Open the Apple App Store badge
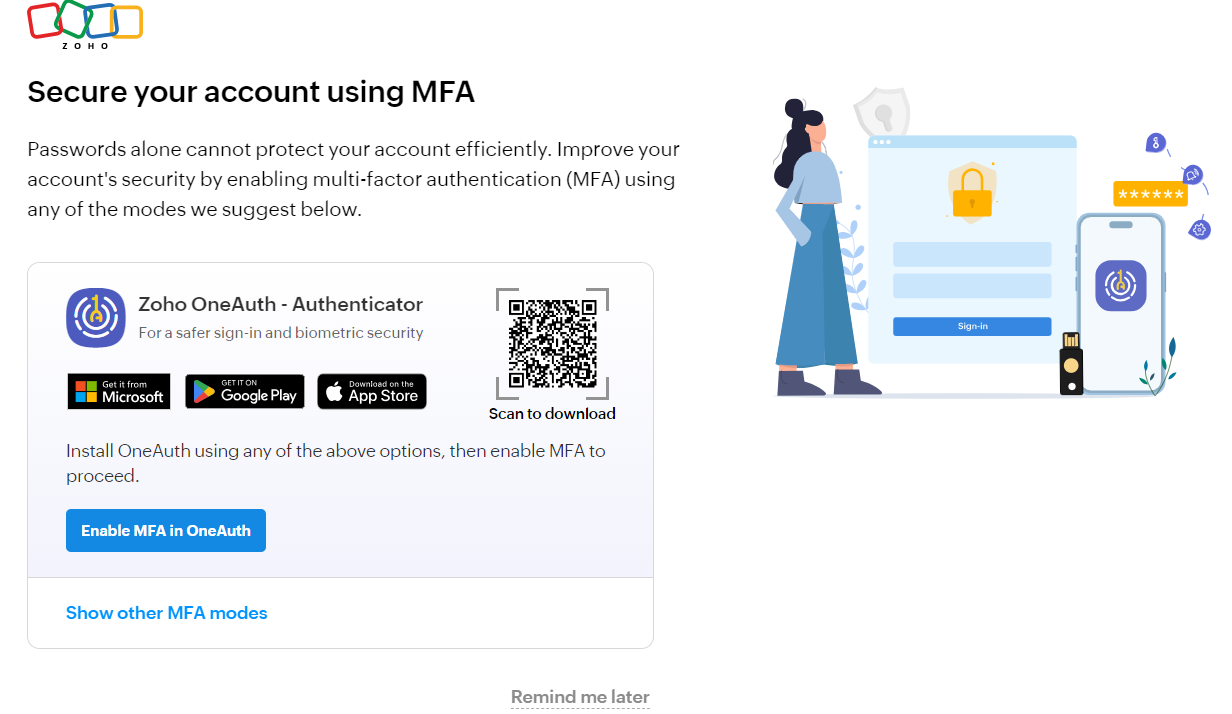 [372, 392]
